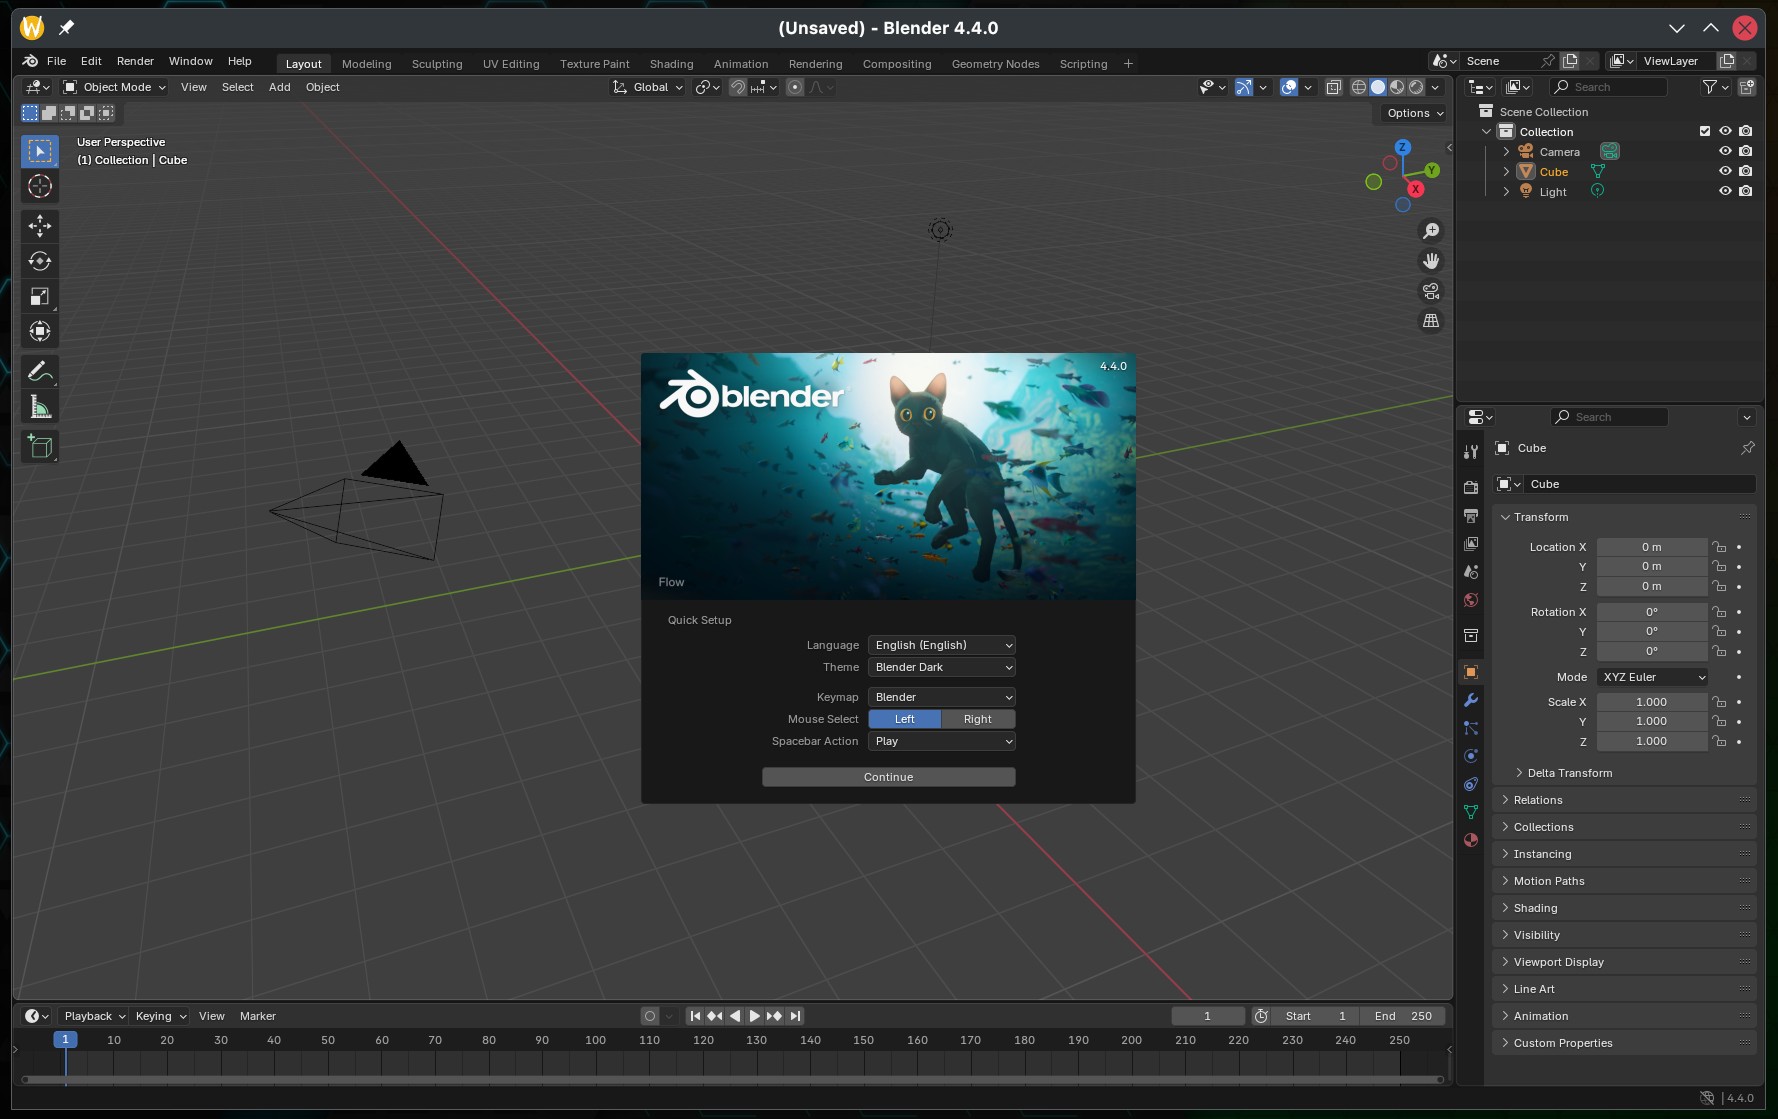Screen dimensions: 1778x1119
Task: Open the Render properties tab
Action: click(1471, 487)
